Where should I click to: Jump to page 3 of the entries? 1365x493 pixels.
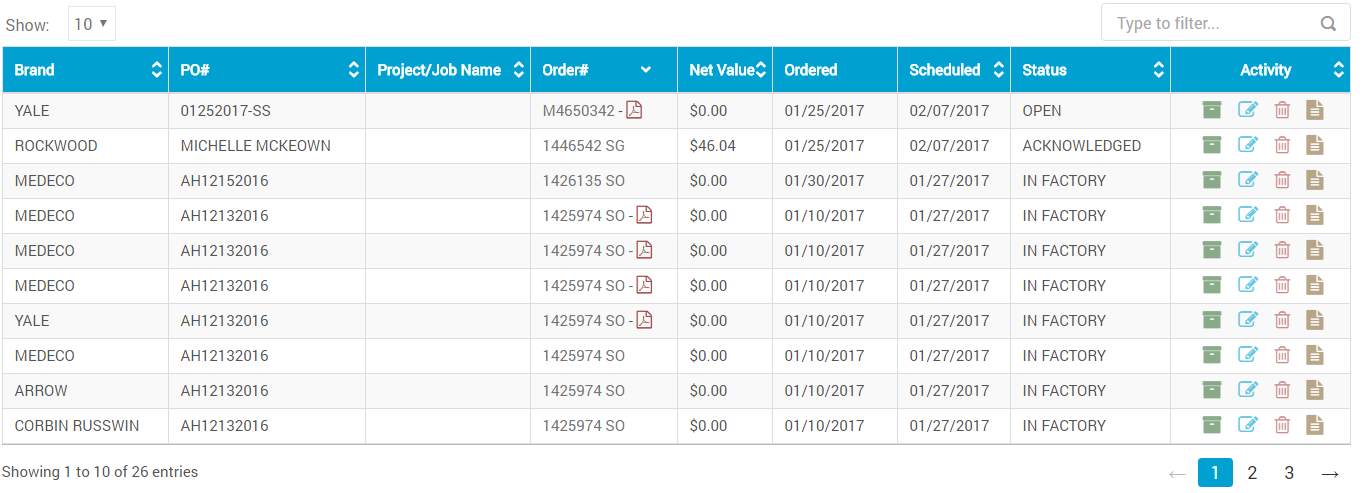coord(1289,473)
